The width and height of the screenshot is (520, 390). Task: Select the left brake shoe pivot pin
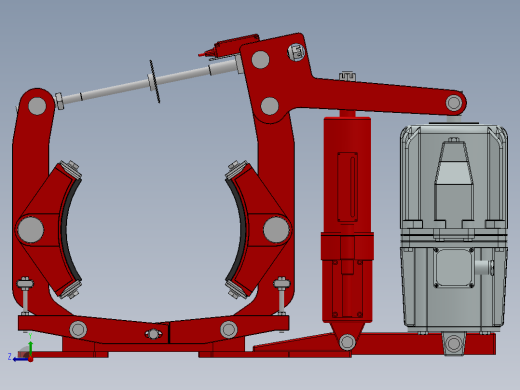point(30,230)
